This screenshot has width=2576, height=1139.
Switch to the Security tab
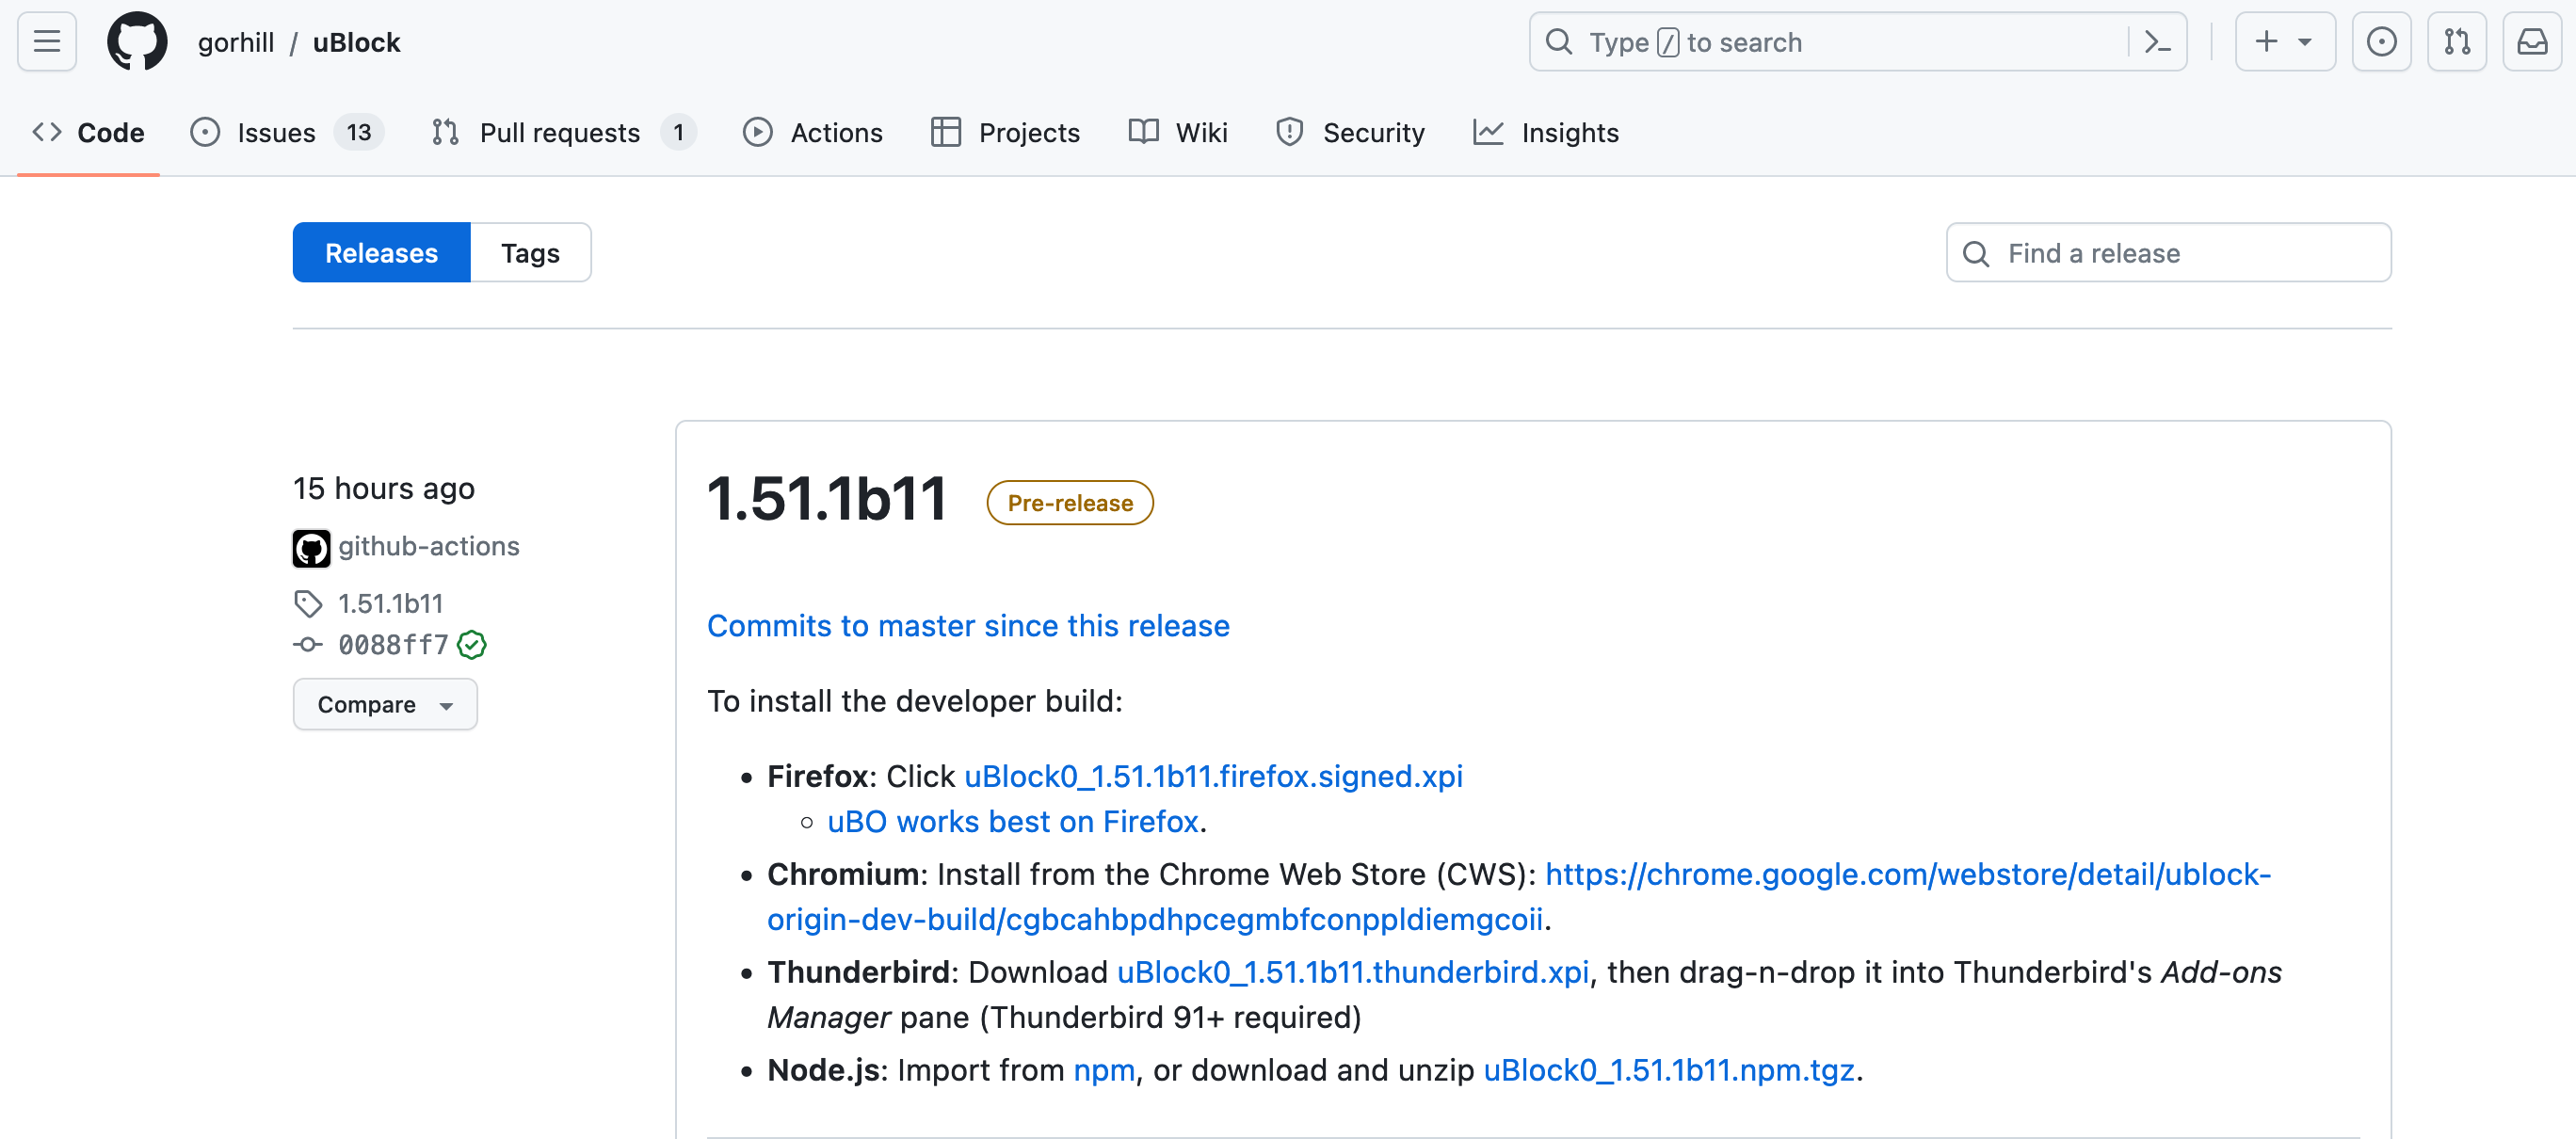click(x=1350, y=132)
